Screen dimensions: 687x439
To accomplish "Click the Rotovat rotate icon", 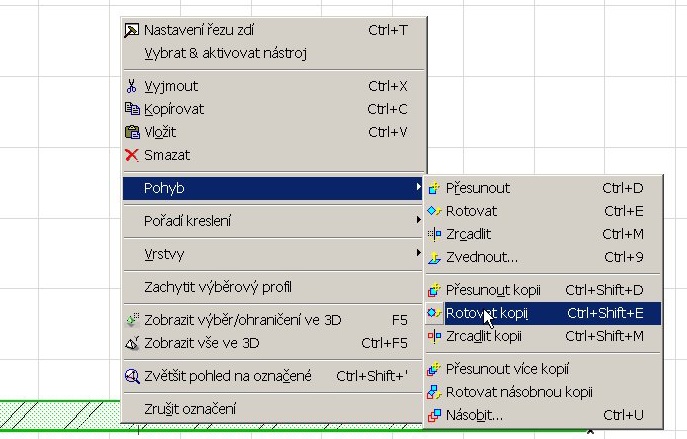I will 434,211.
